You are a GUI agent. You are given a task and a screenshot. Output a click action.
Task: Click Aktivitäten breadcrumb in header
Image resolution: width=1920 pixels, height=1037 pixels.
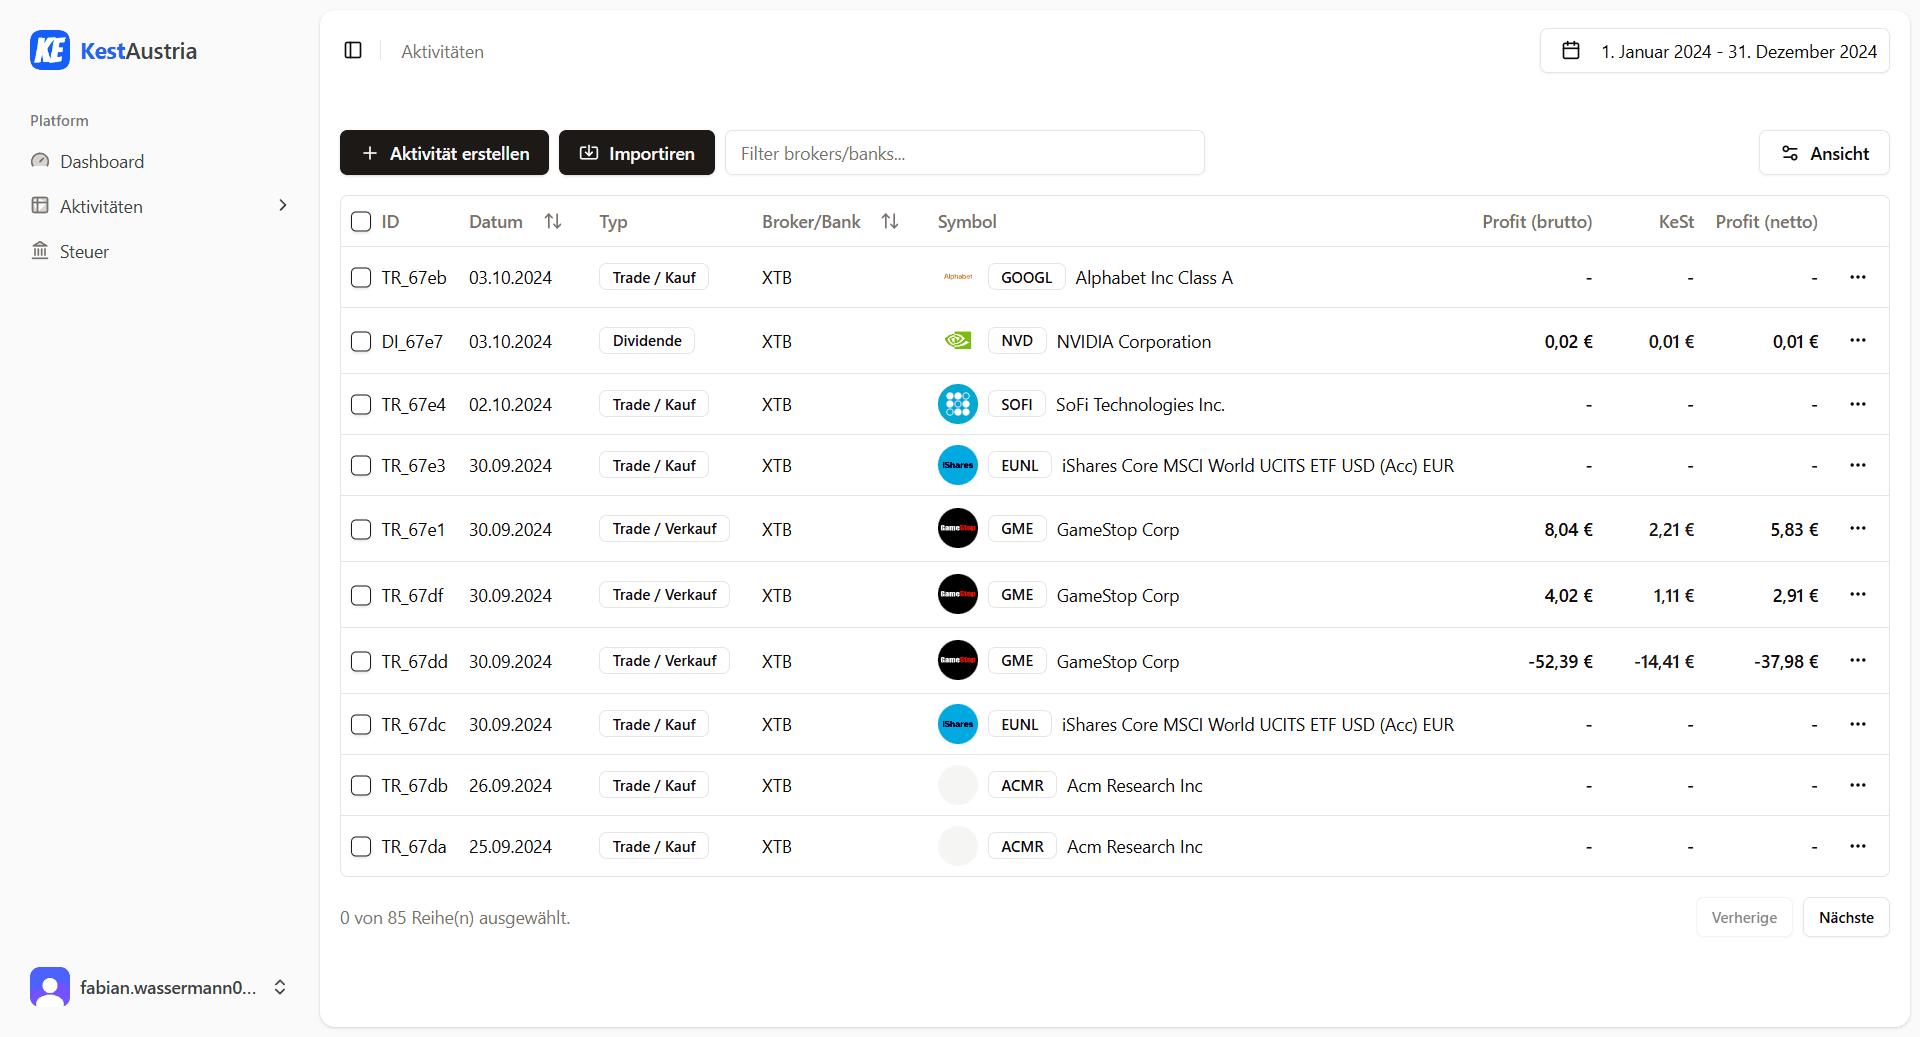point(442,51)
